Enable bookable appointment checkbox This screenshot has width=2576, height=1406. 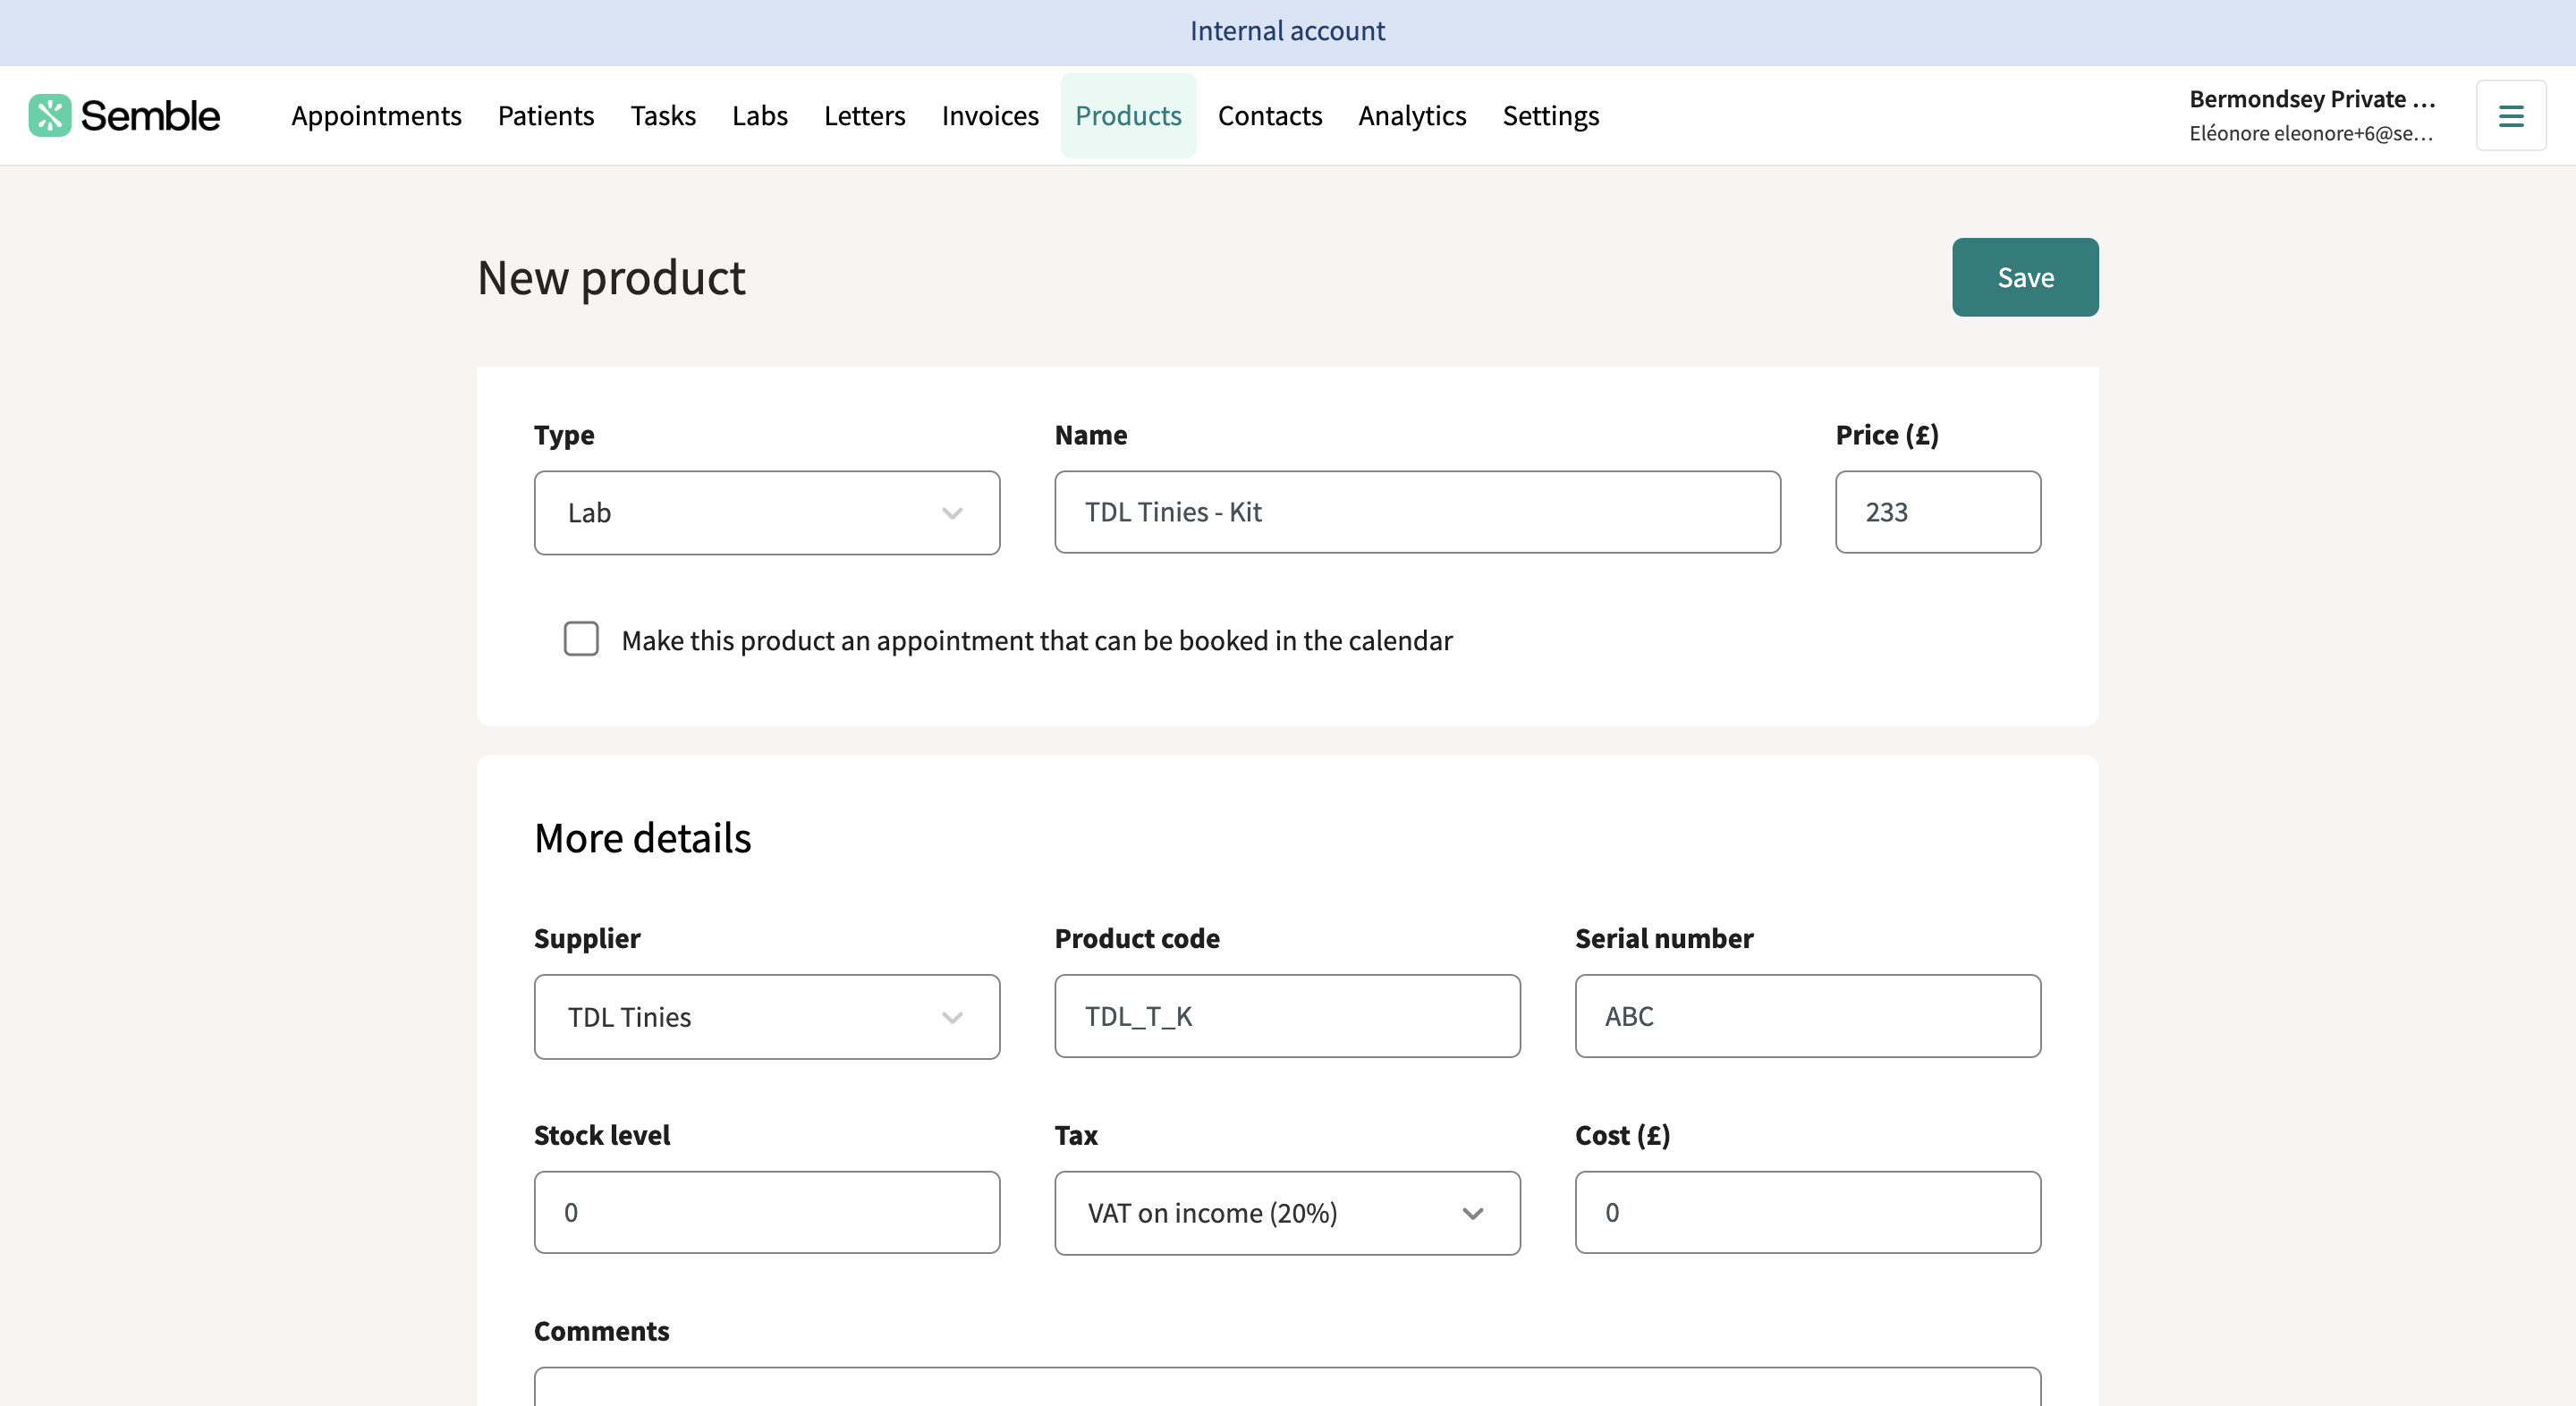(581, 639)
